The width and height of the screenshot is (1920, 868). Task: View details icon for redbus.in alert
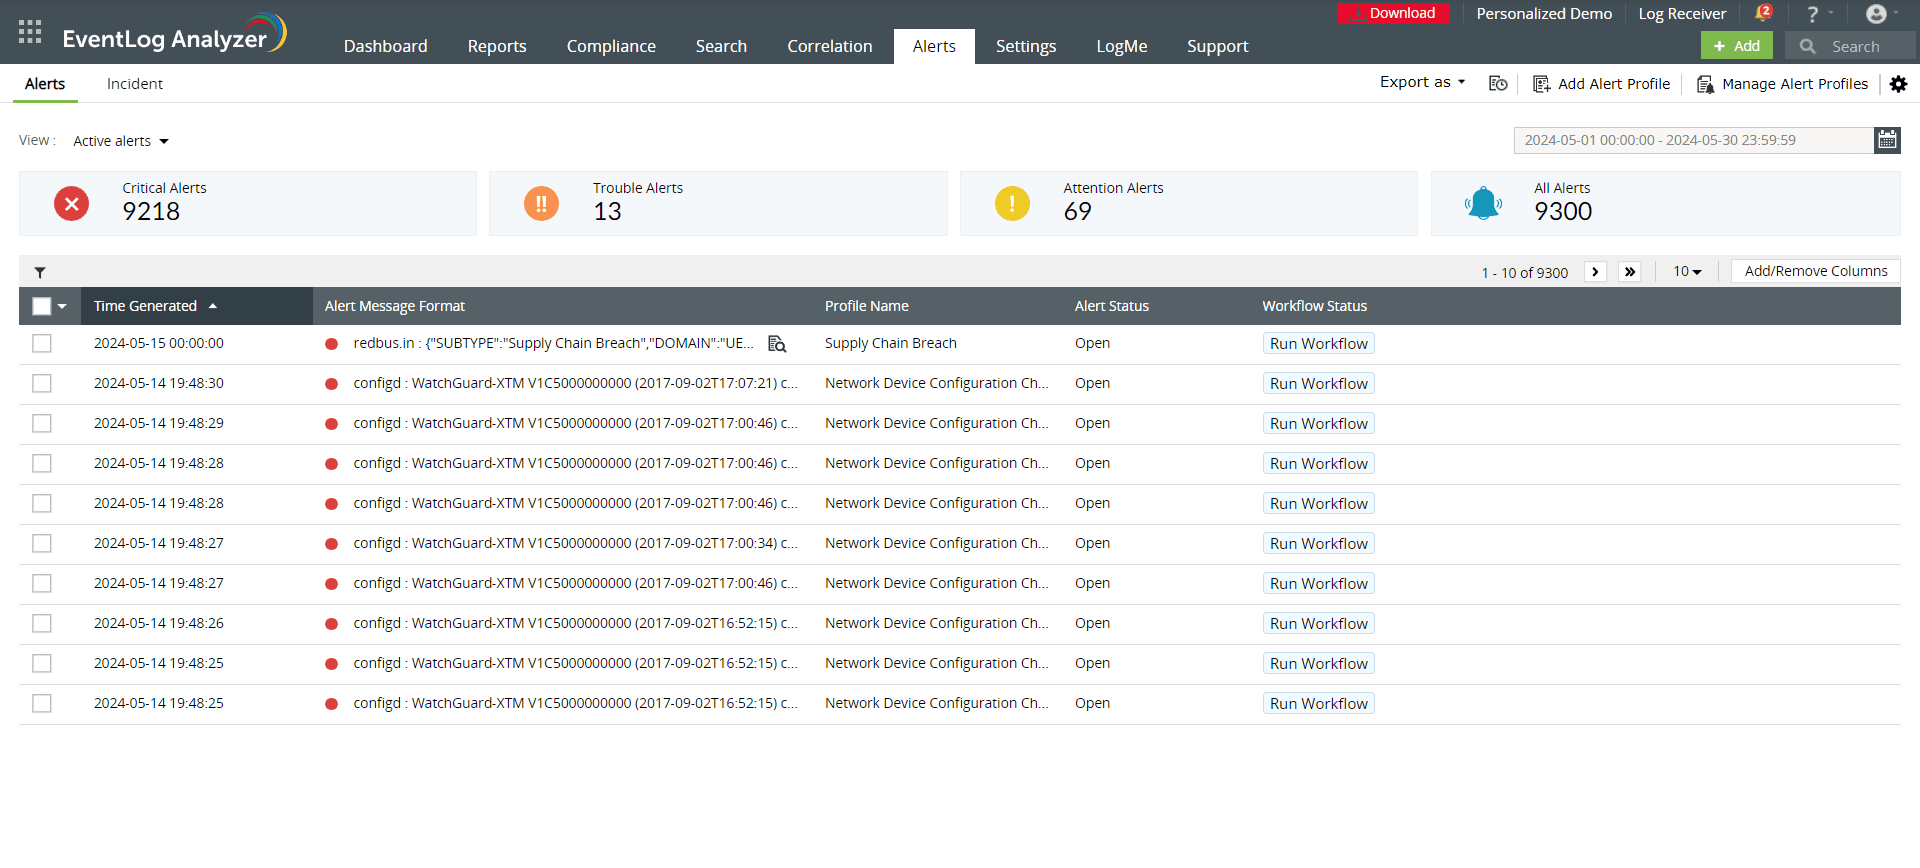click(x=777, y=344)
